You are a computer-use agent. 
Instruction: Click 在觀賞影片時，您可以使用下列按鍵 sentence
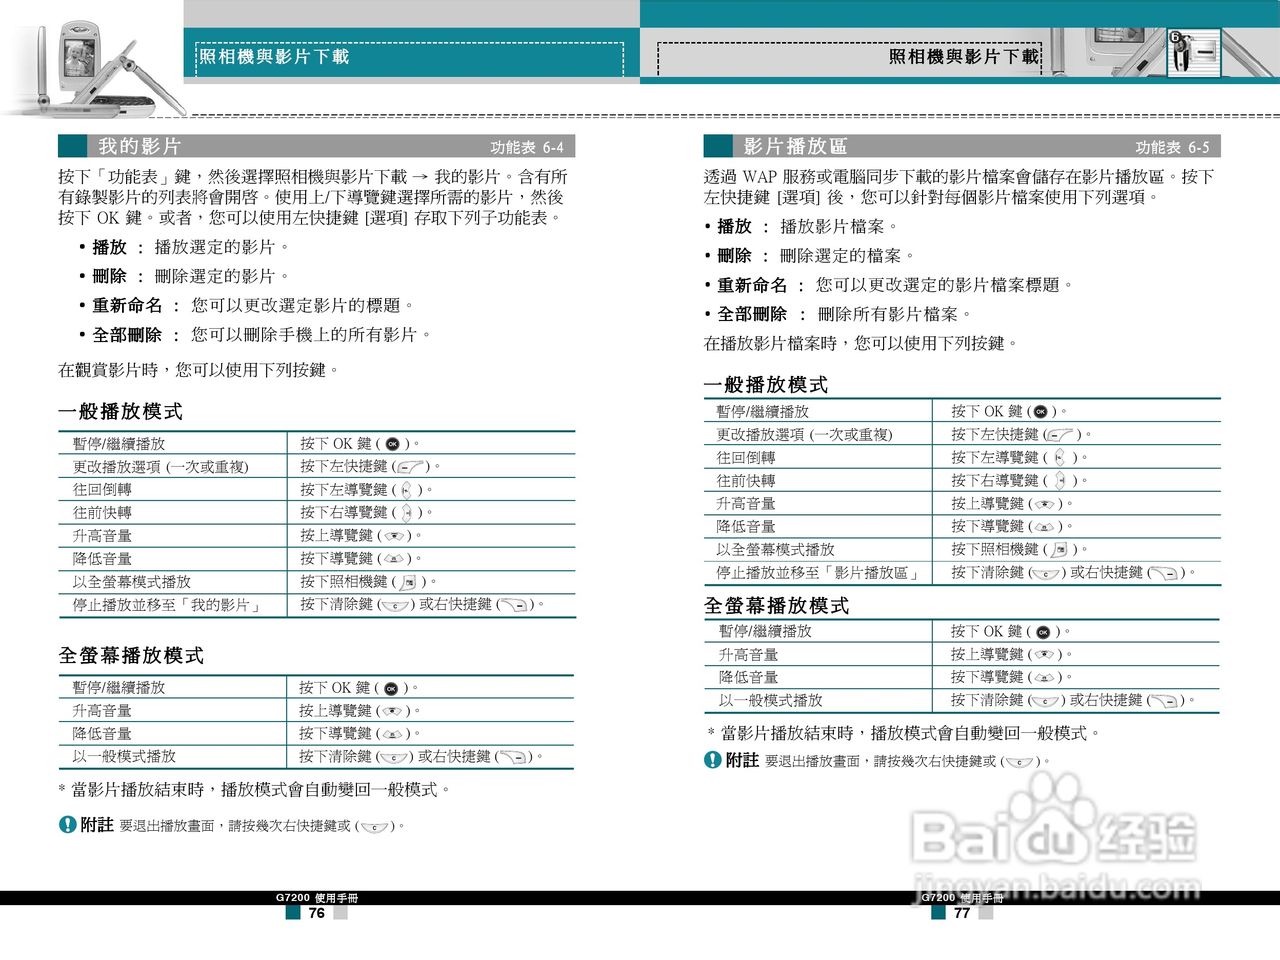coord(199,370)
